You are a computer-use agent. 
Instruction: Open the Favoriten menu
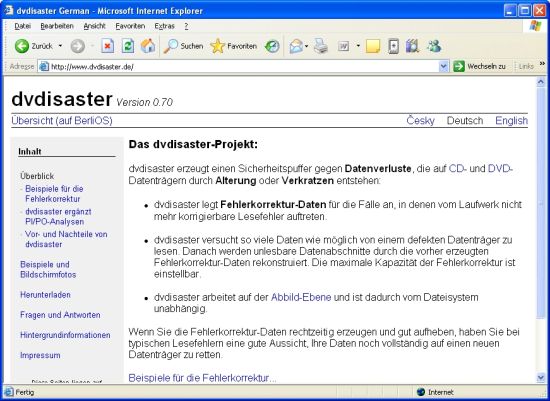pos(130,26)
